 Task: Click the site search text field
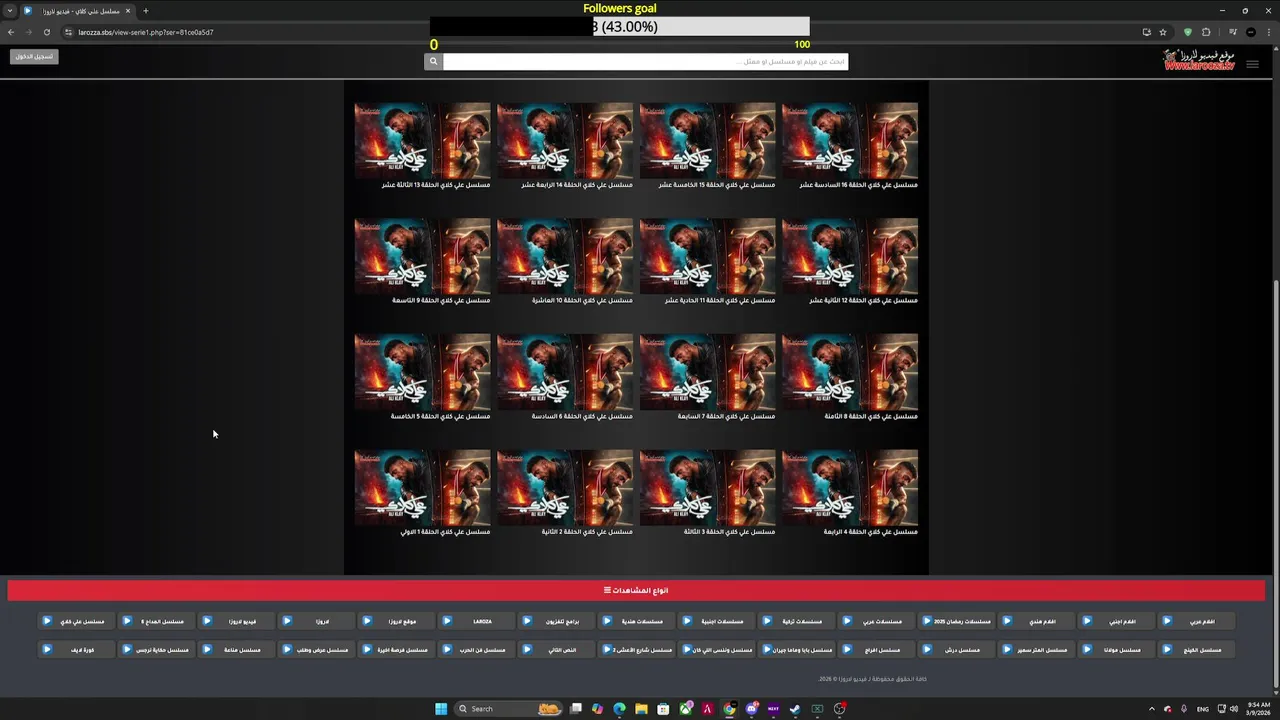click(x=645, y=61)
